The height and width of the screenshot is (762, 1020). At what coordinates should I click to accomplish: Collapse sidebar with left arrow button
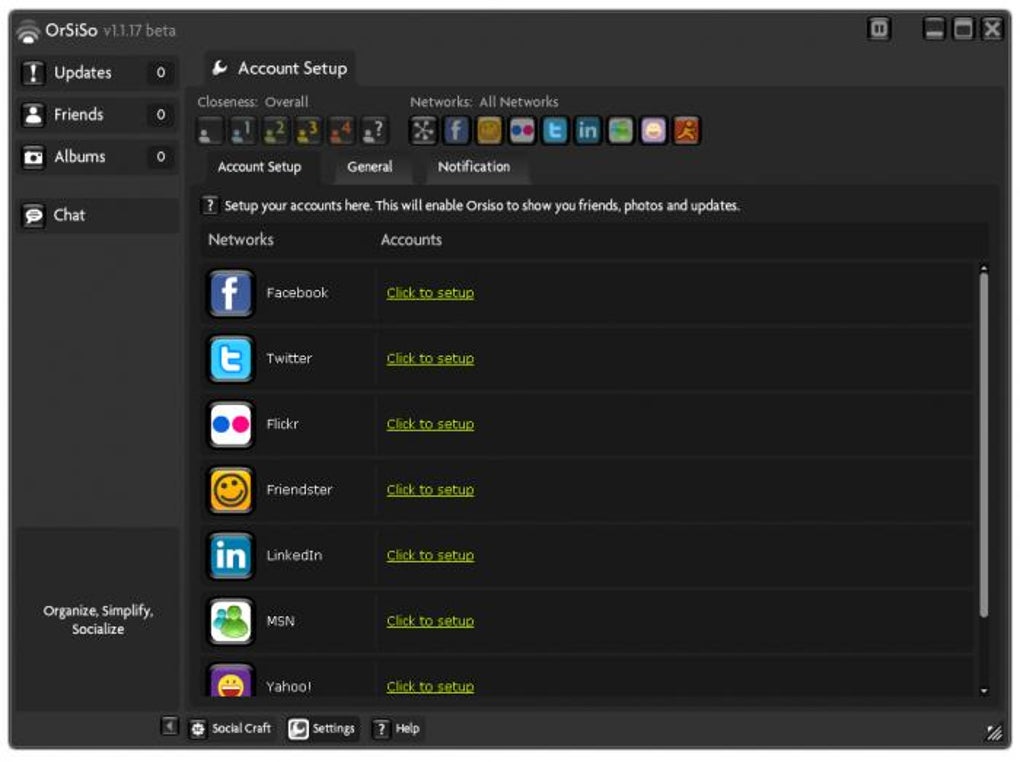[169, 726]
